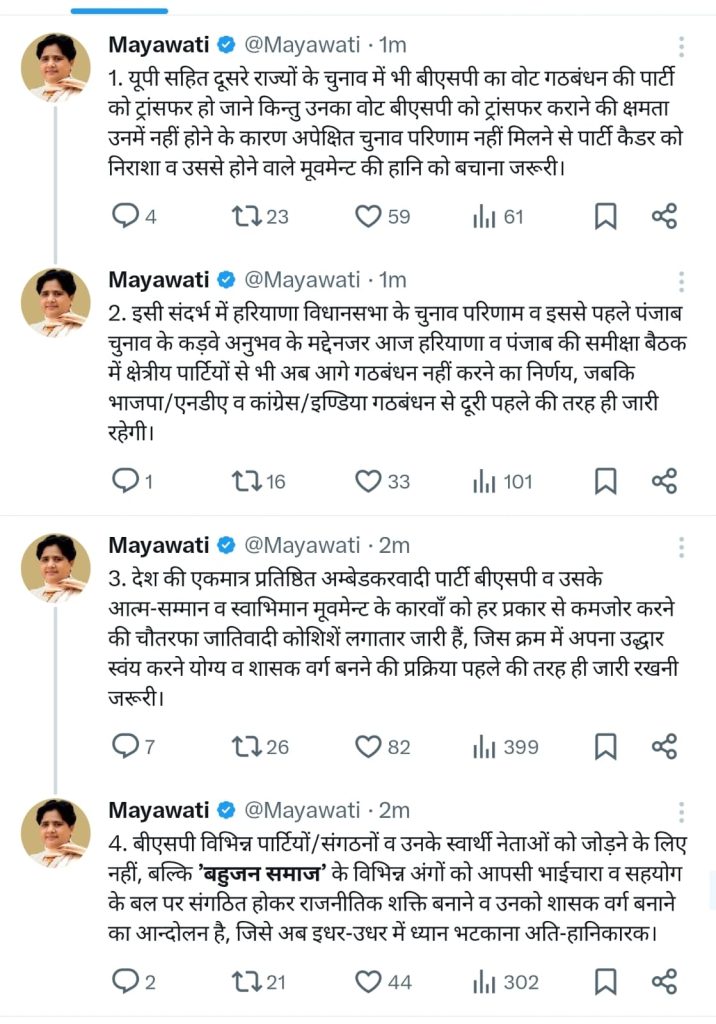Bookmark the first tweet about UP elections
Image resolution: width=716 pixels, height=1024 pixels.
(605, 216)
